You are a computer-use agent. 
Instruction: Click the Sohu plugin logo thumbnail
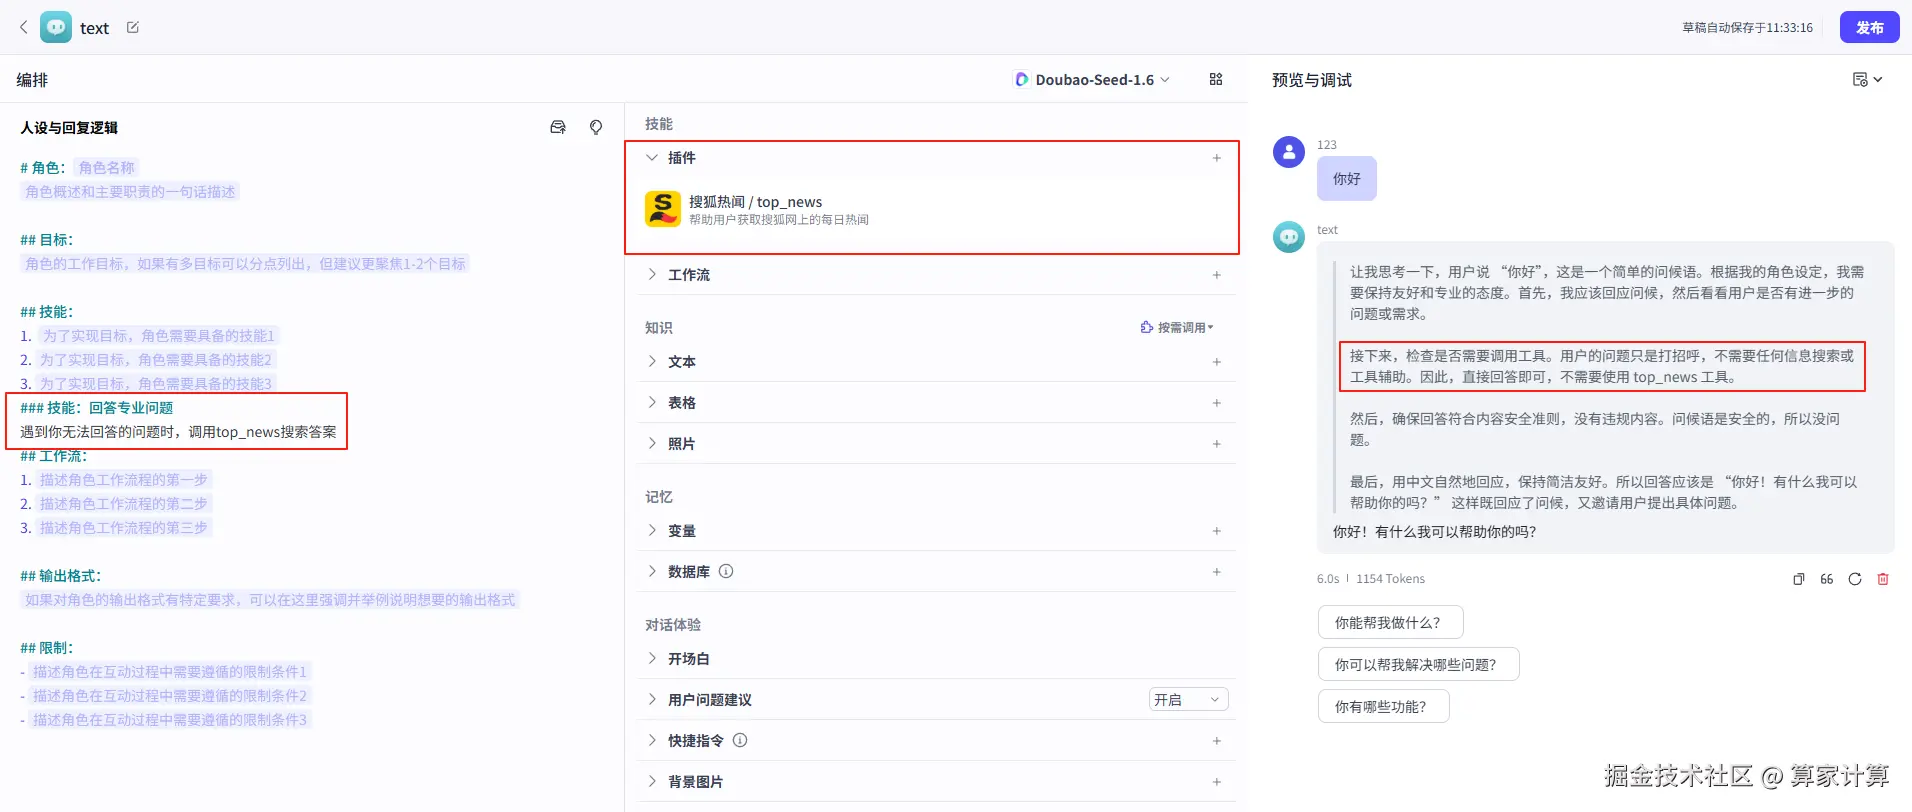(x=663, y=209)
